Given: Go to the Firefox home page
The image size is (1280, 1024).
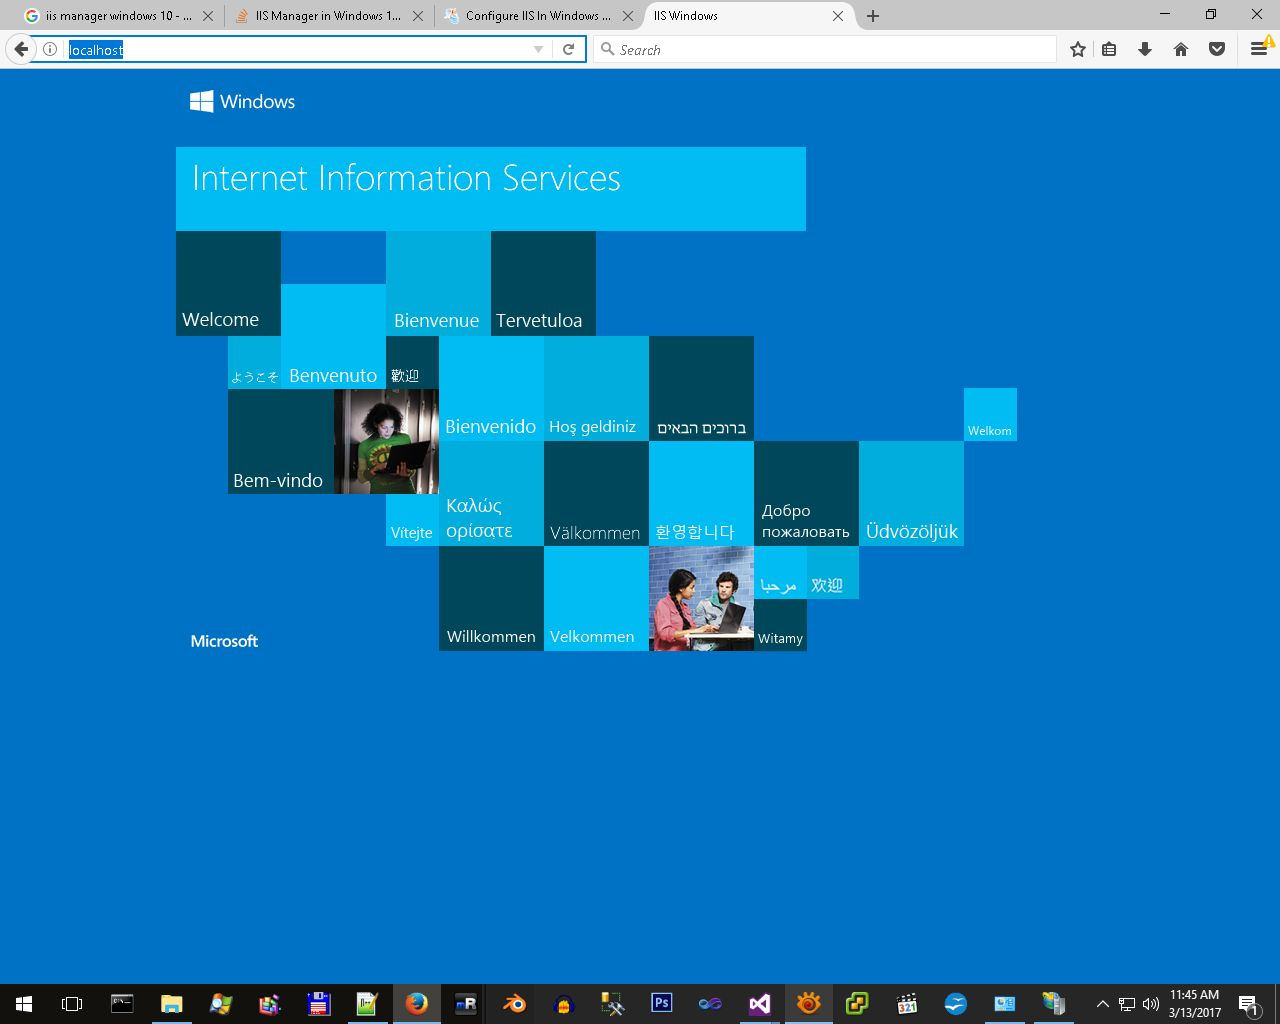Looking at the screenshot, I should (1181, 49).
